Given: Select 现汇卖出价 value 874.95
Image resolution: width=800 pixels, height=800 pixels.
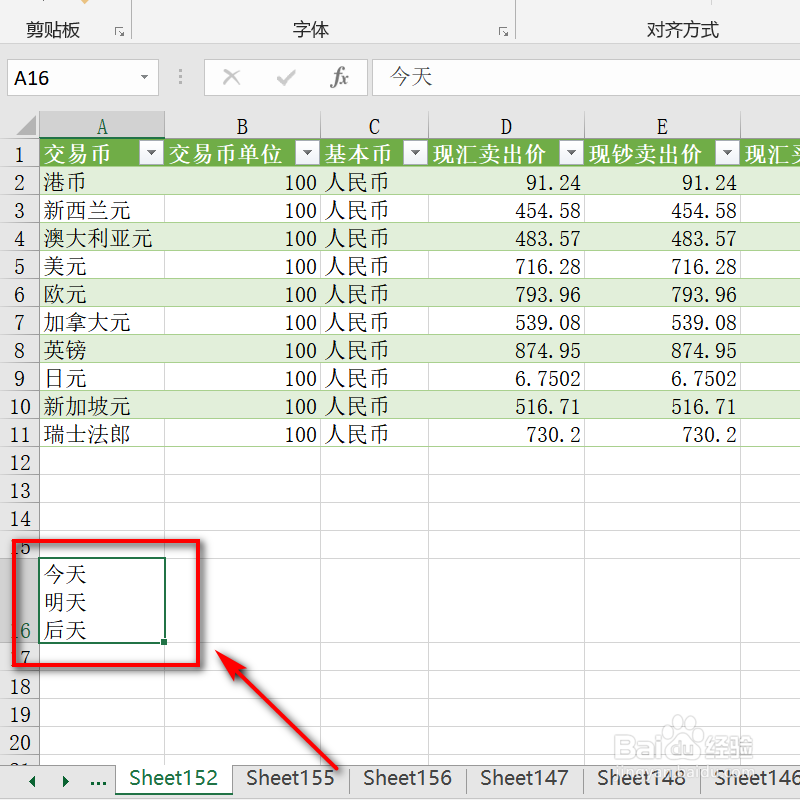Looking at the screenshot, I should (507, 351).
